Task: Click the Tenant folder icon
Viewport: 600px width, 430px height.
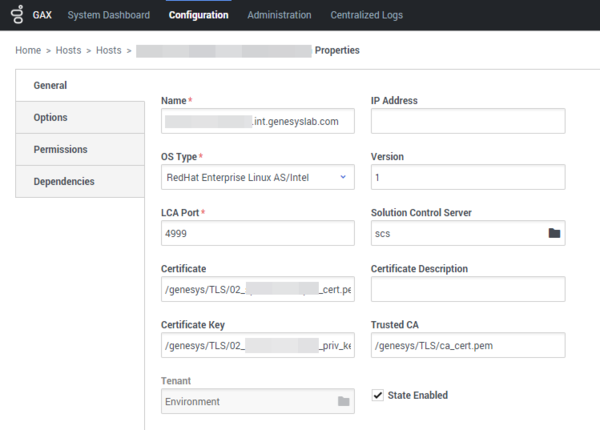Action: coord(343,401)
